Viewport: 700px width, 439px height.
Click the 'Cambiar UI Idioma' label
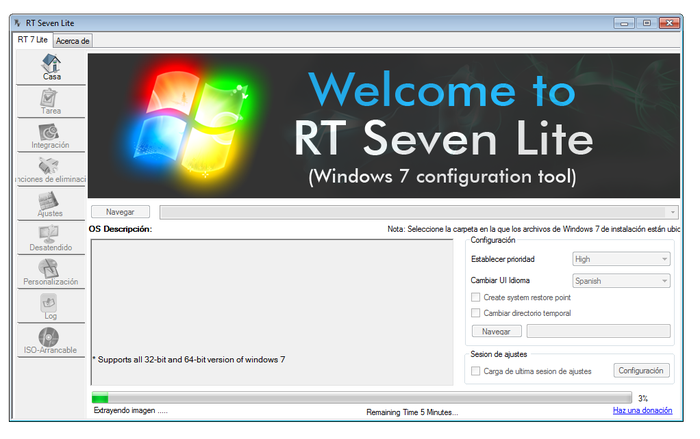500,280
